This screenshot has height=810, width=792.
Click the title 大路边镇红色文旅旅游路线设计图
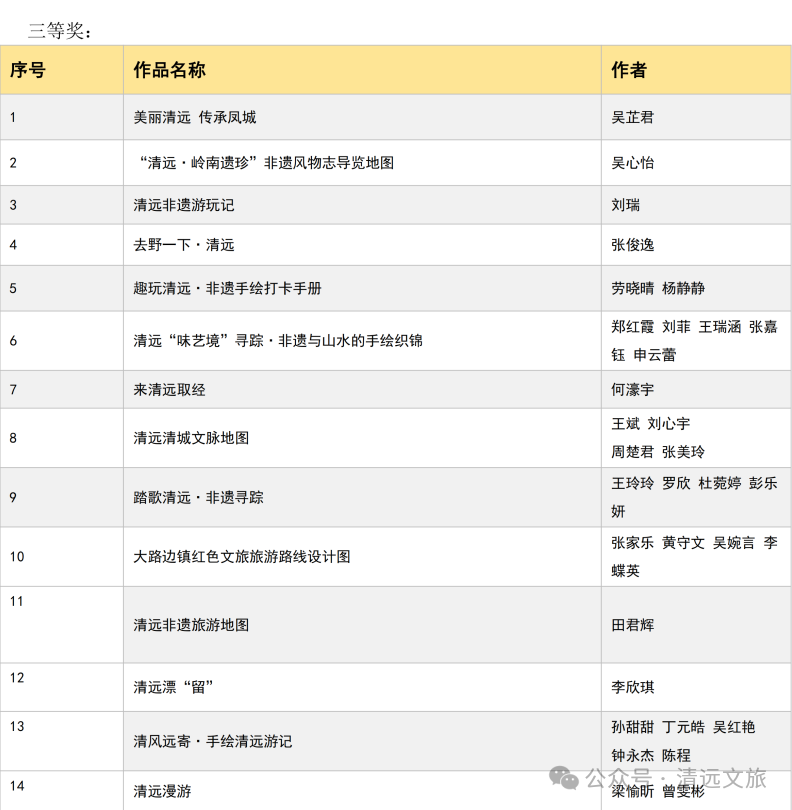[242, 556]
